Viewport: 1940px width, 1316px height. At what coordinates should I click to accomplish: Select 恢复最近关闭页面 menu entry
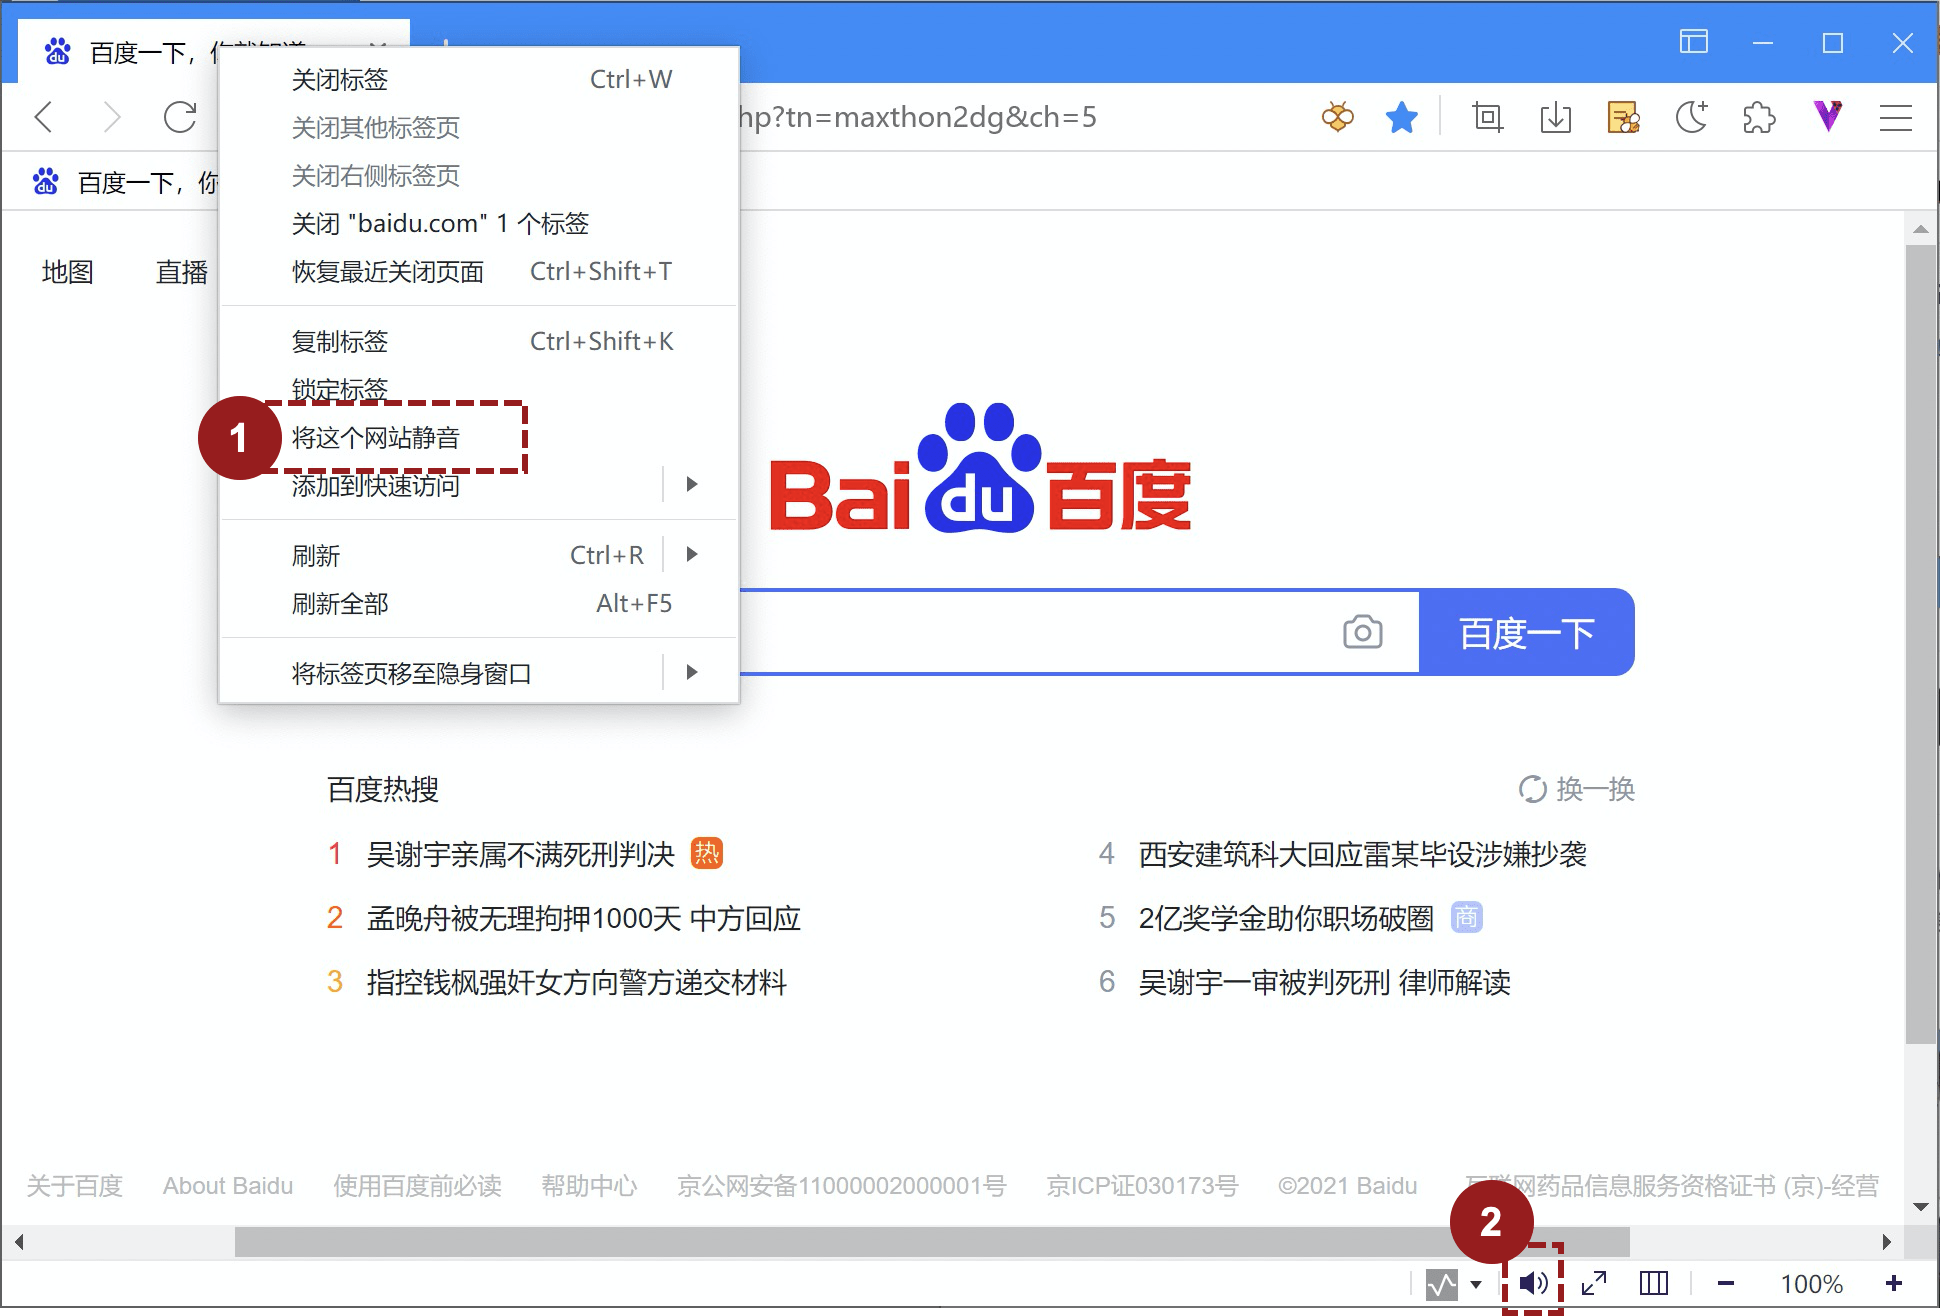pos(478,272)
